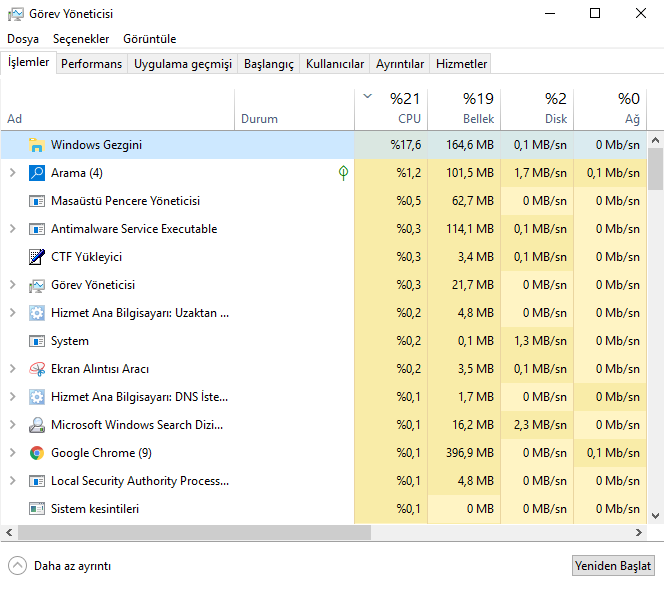Click the Windows Gezgini folder icon
This screenshot has width=664, height=589.
37,145
